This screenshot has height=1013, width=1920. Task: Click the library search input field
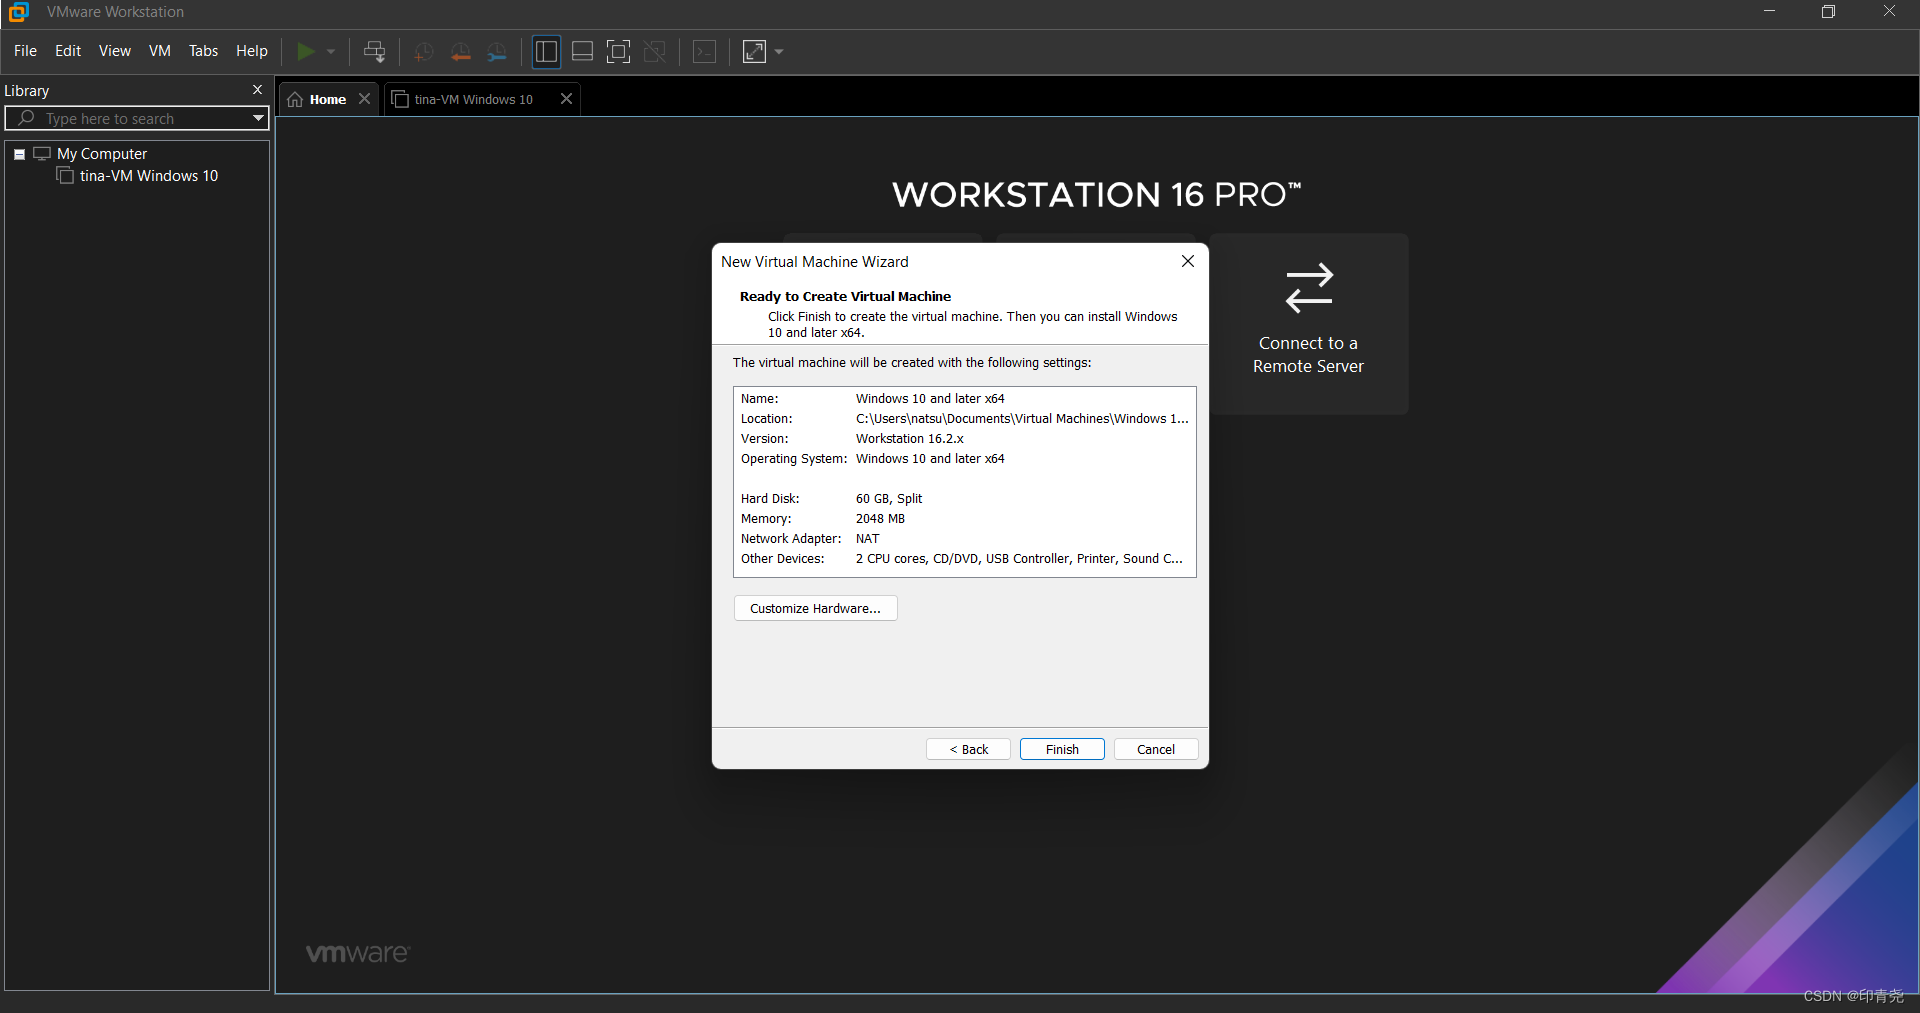(x=136, y=118)
